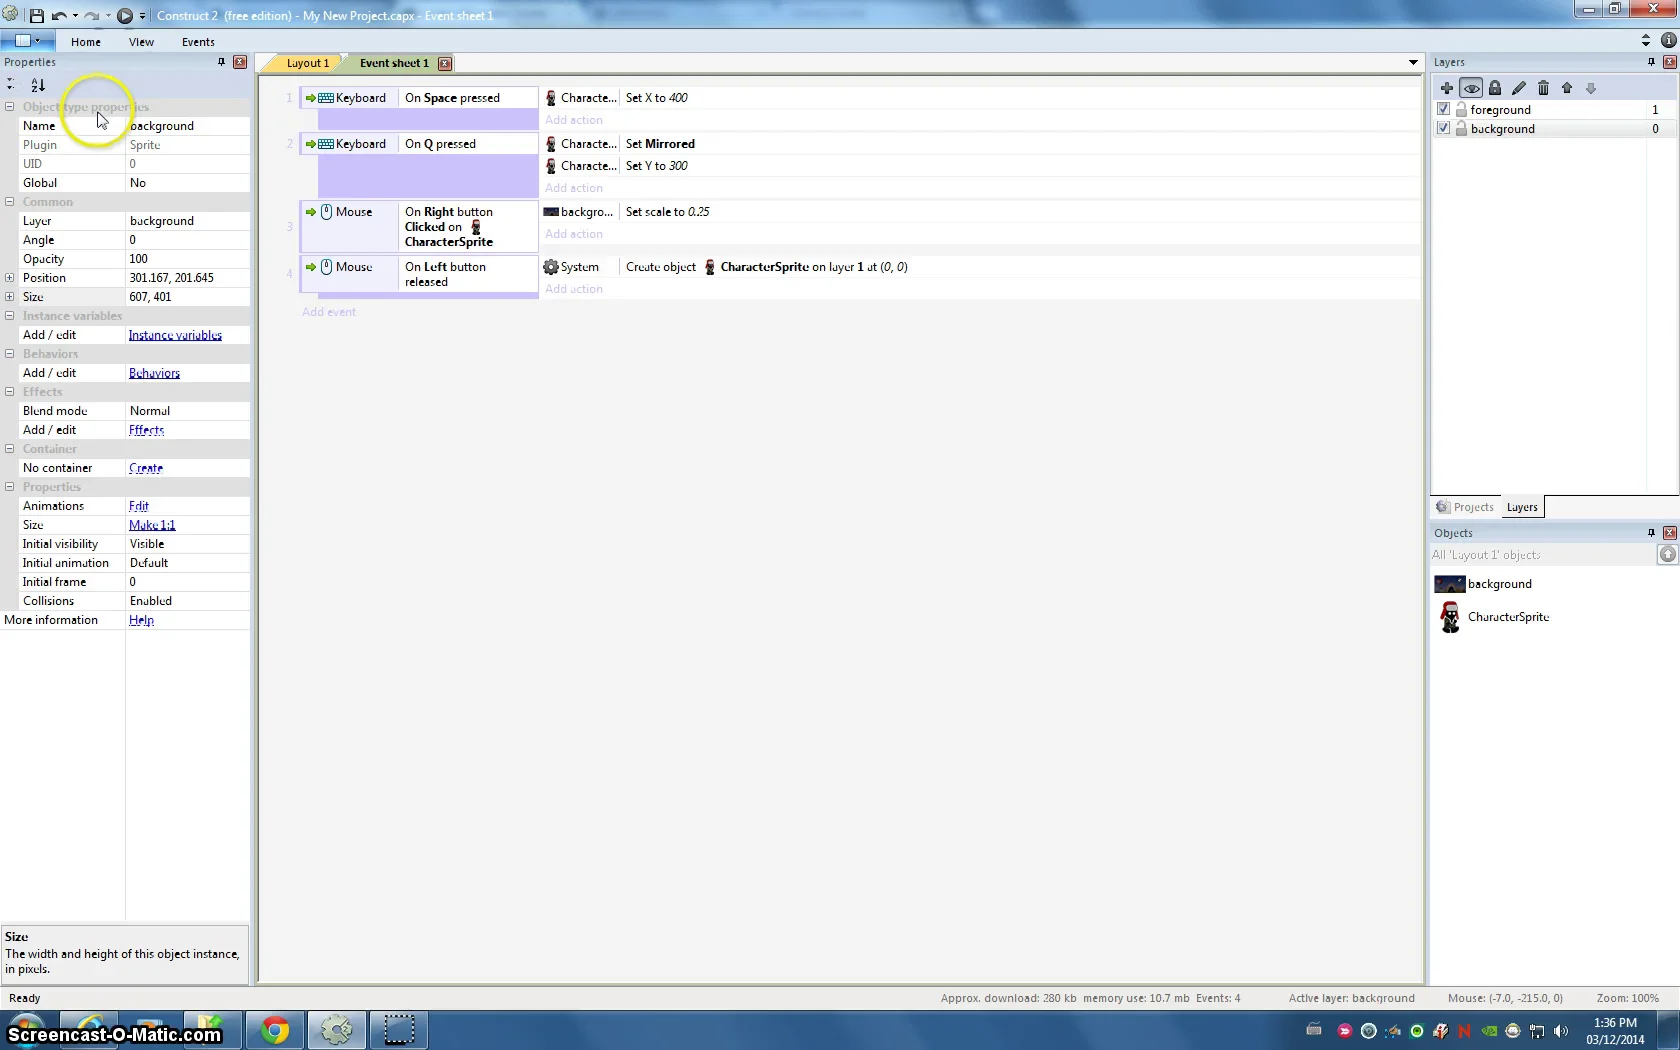Pin the Layers panel
The height and width of the screenshot is (1050, 1680).
tap(1651, 62)
